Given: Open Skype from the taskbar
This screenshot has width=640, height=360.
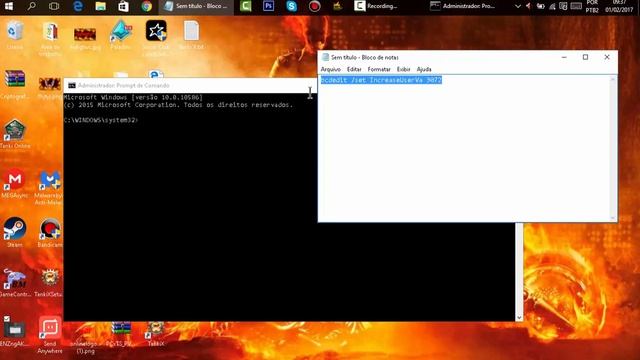Looking at the screenshot, I should tap(291, 6).
